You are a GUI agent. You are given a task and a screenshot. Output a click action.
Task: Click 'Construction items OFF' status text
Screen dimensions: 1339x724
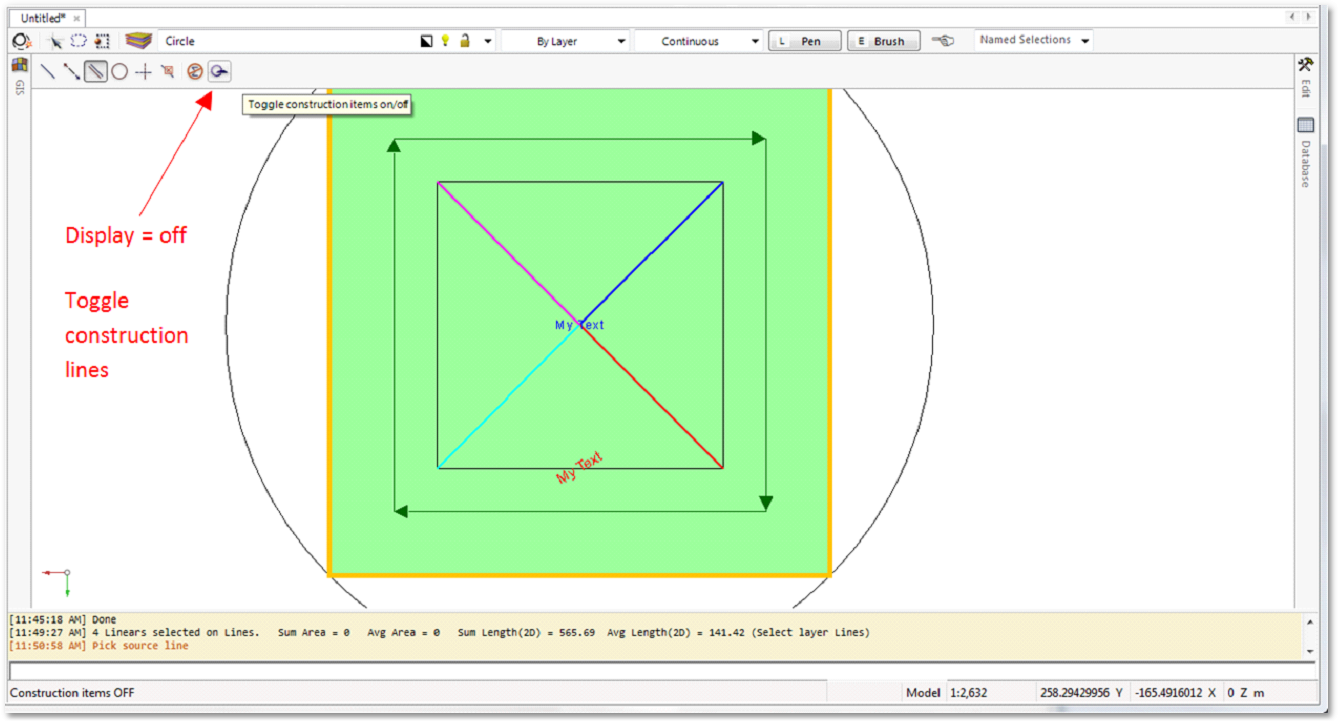point(72,692)
